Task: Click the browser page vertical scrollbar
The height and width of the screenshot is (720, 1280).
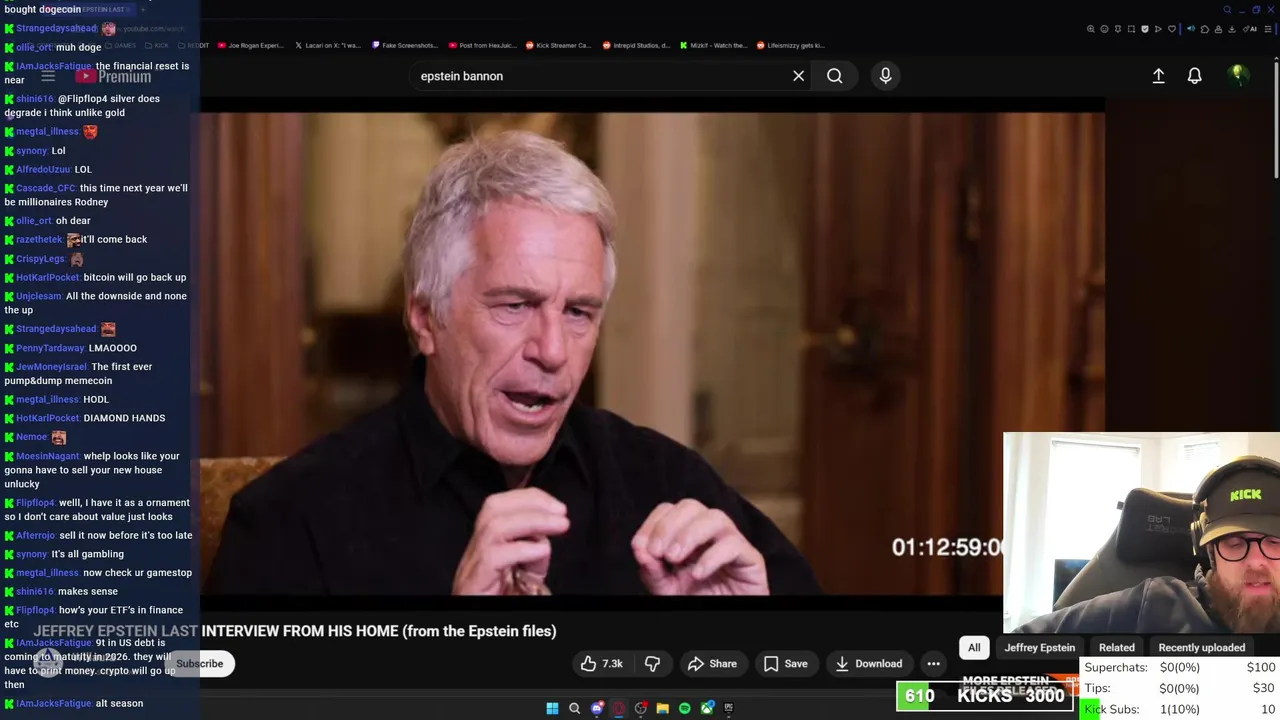Action: pos(1276,120)
